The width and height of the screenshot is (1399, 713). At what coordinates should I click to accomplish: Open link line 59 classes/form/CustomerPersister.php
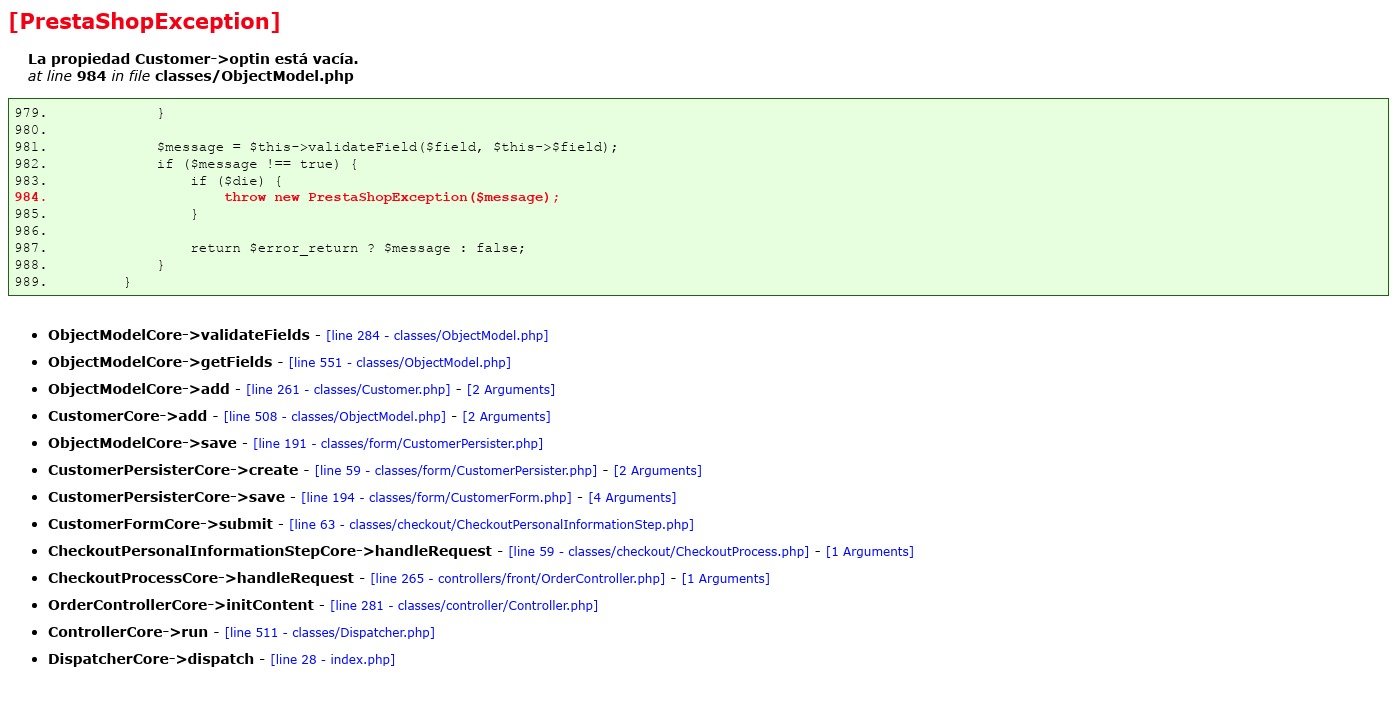tap(456, 471)
